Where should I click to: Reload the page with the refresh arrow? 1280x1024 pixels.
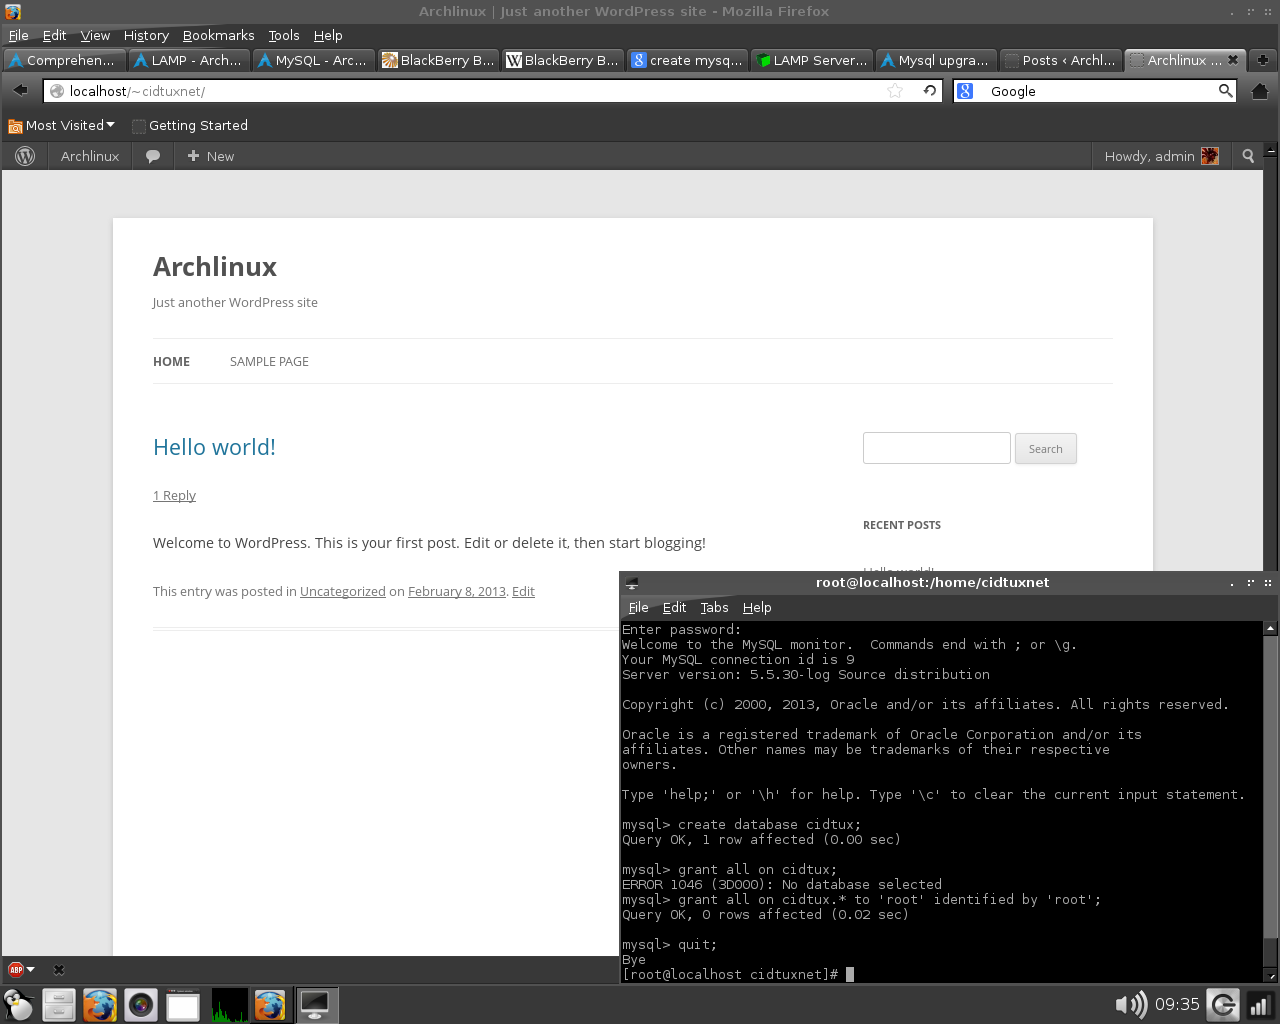(x=930, y=91)
